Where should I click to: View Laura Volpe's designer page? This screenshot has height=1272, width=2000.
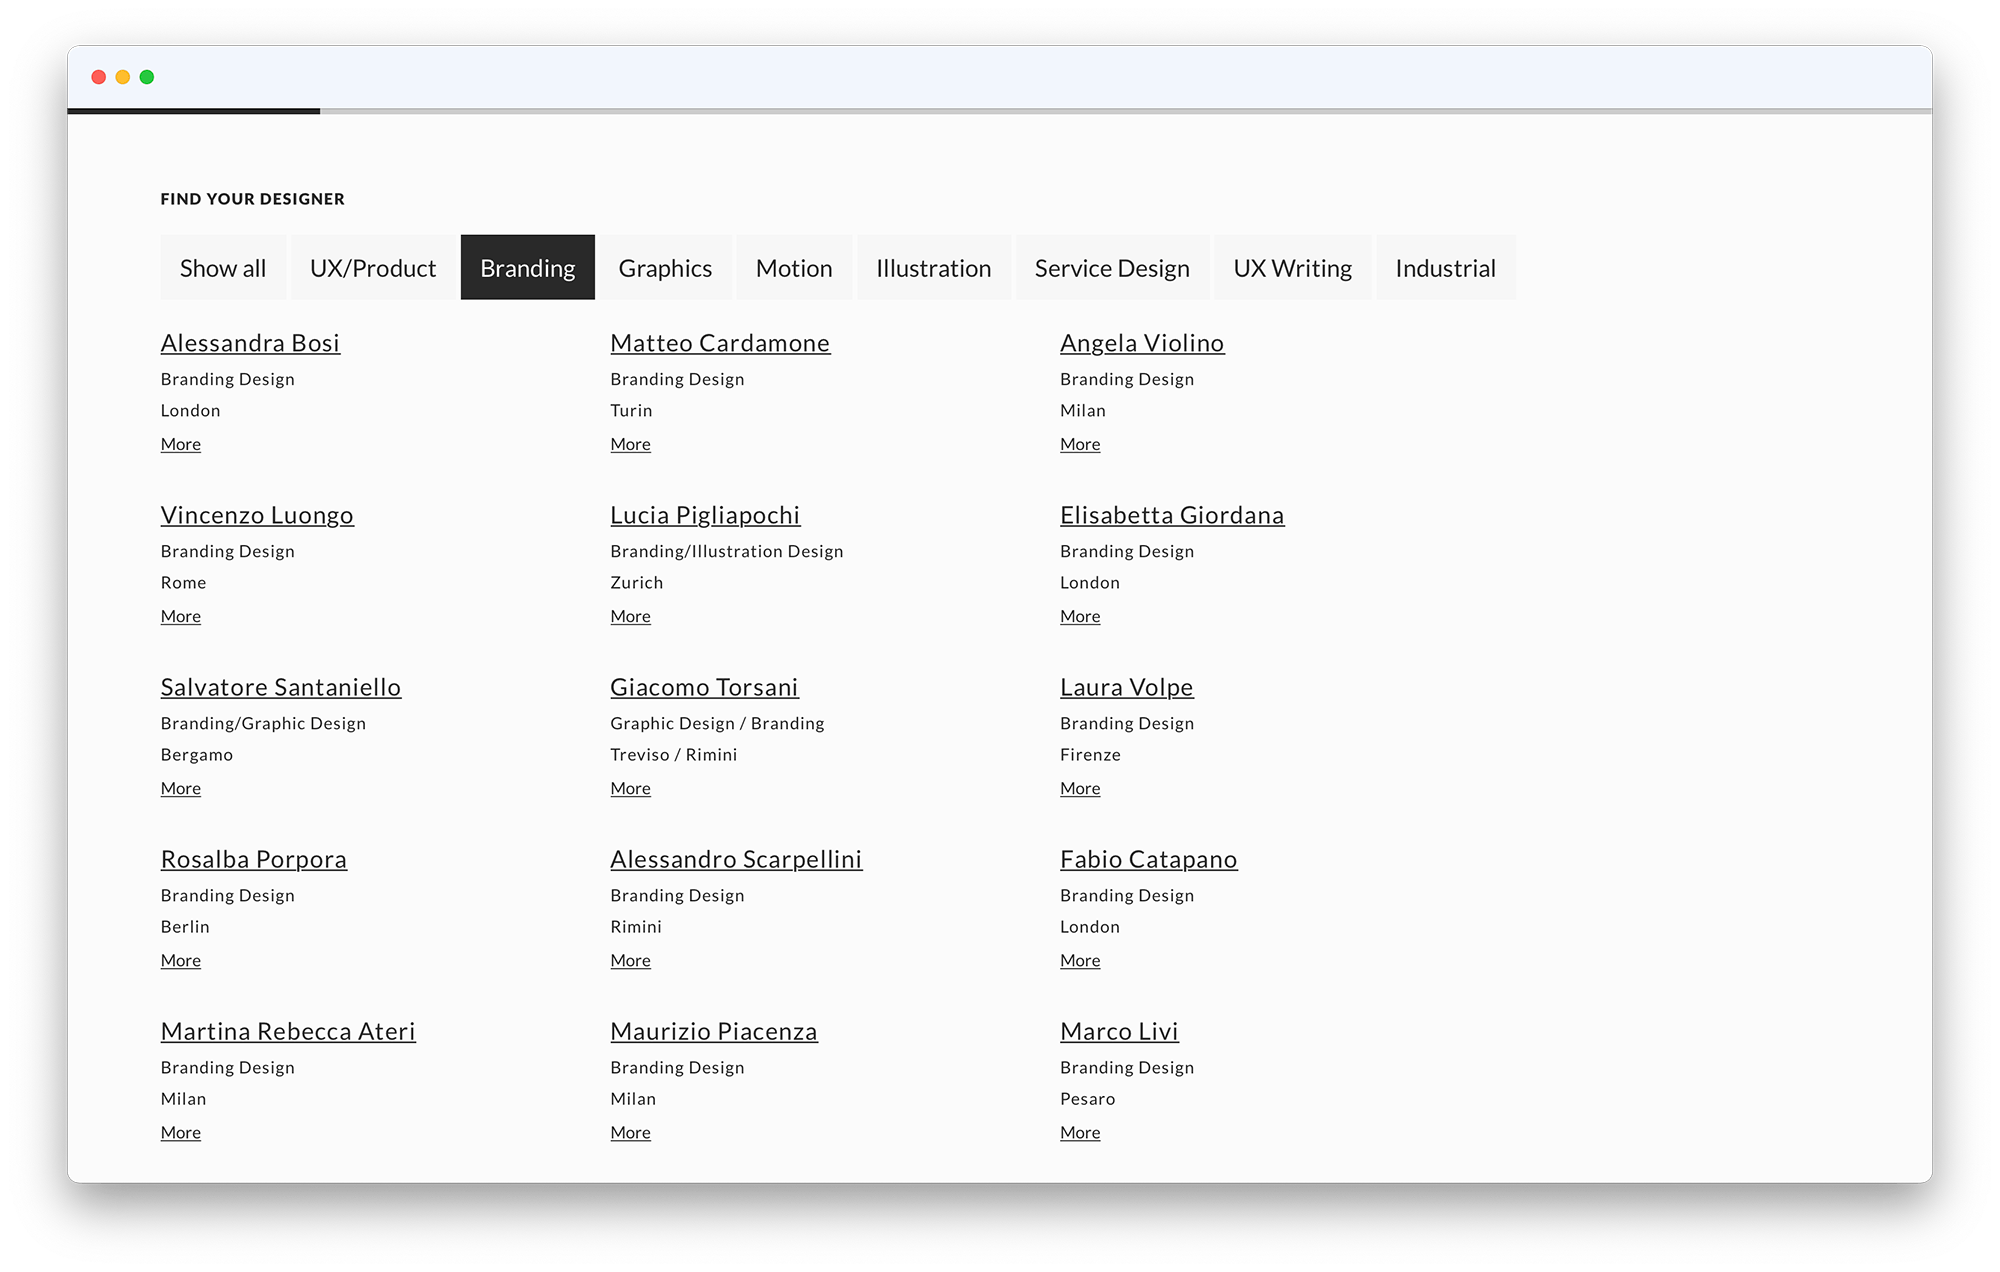coord(1127,687)
